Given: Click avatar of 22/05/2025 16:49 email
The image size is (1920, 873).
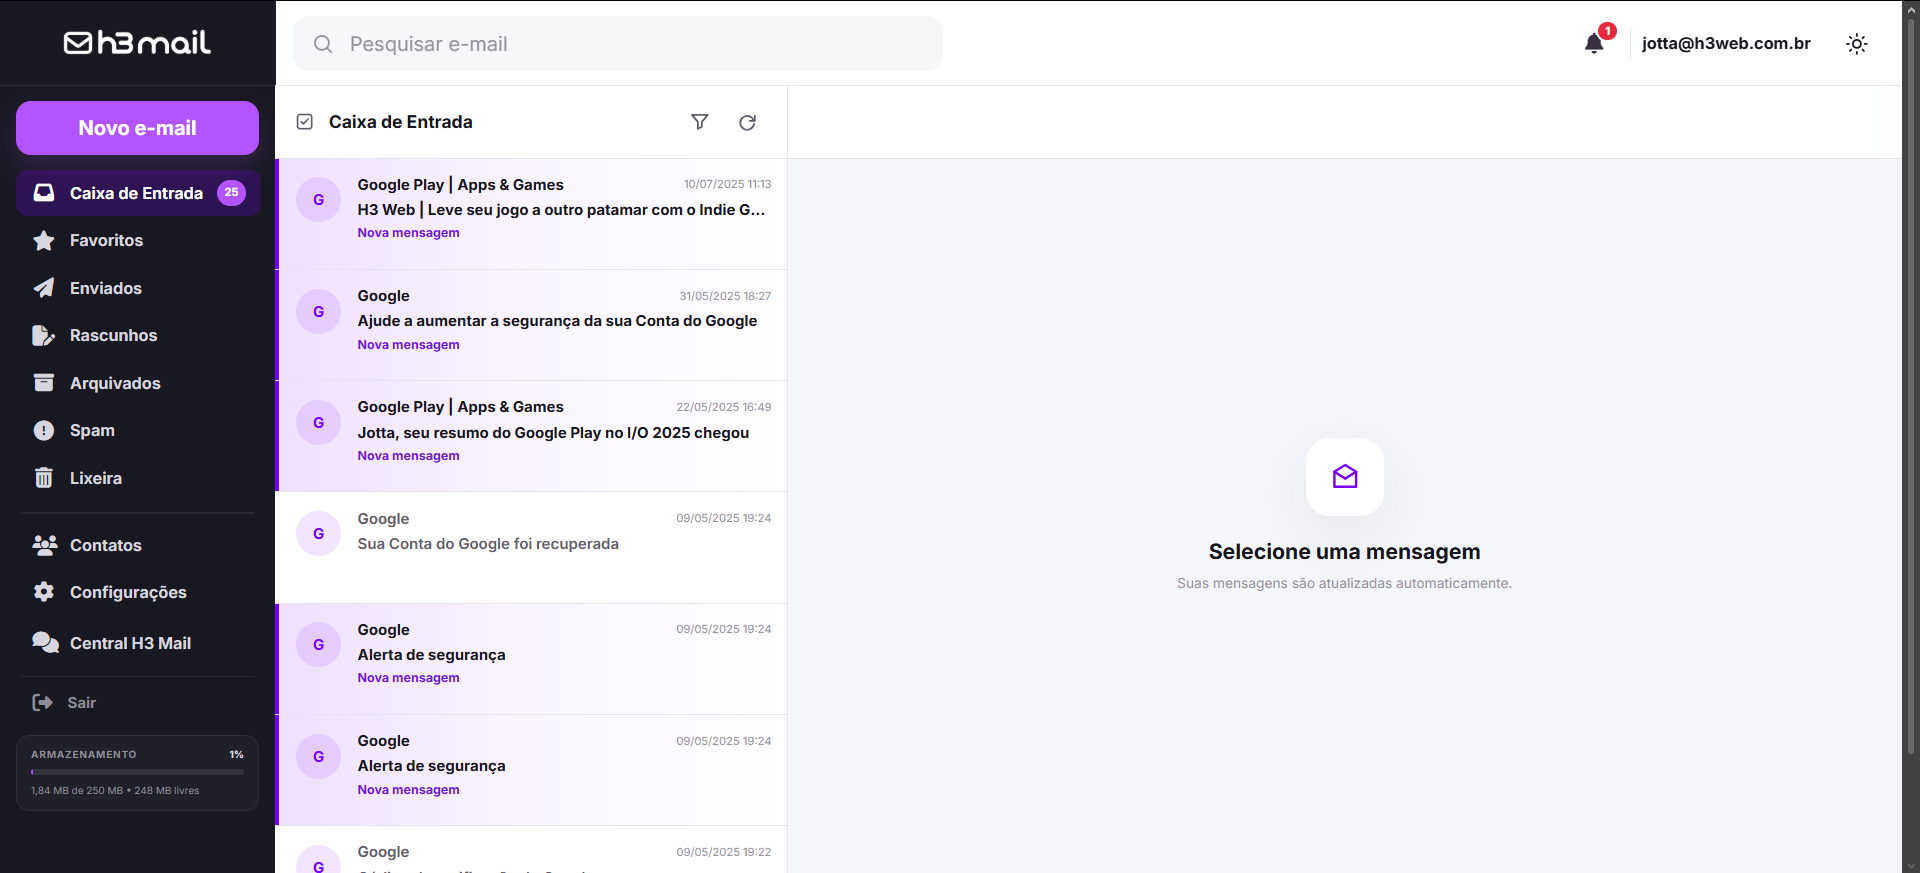Looking at the screenshot, I should [319, 423].
